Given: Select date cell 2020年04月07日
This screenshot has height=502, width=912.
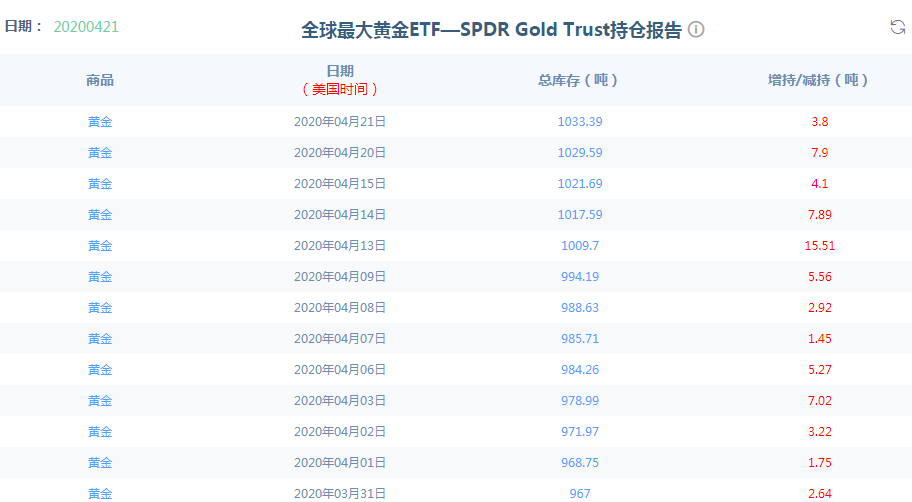Looking at the screenshot, I should [340, 339].
